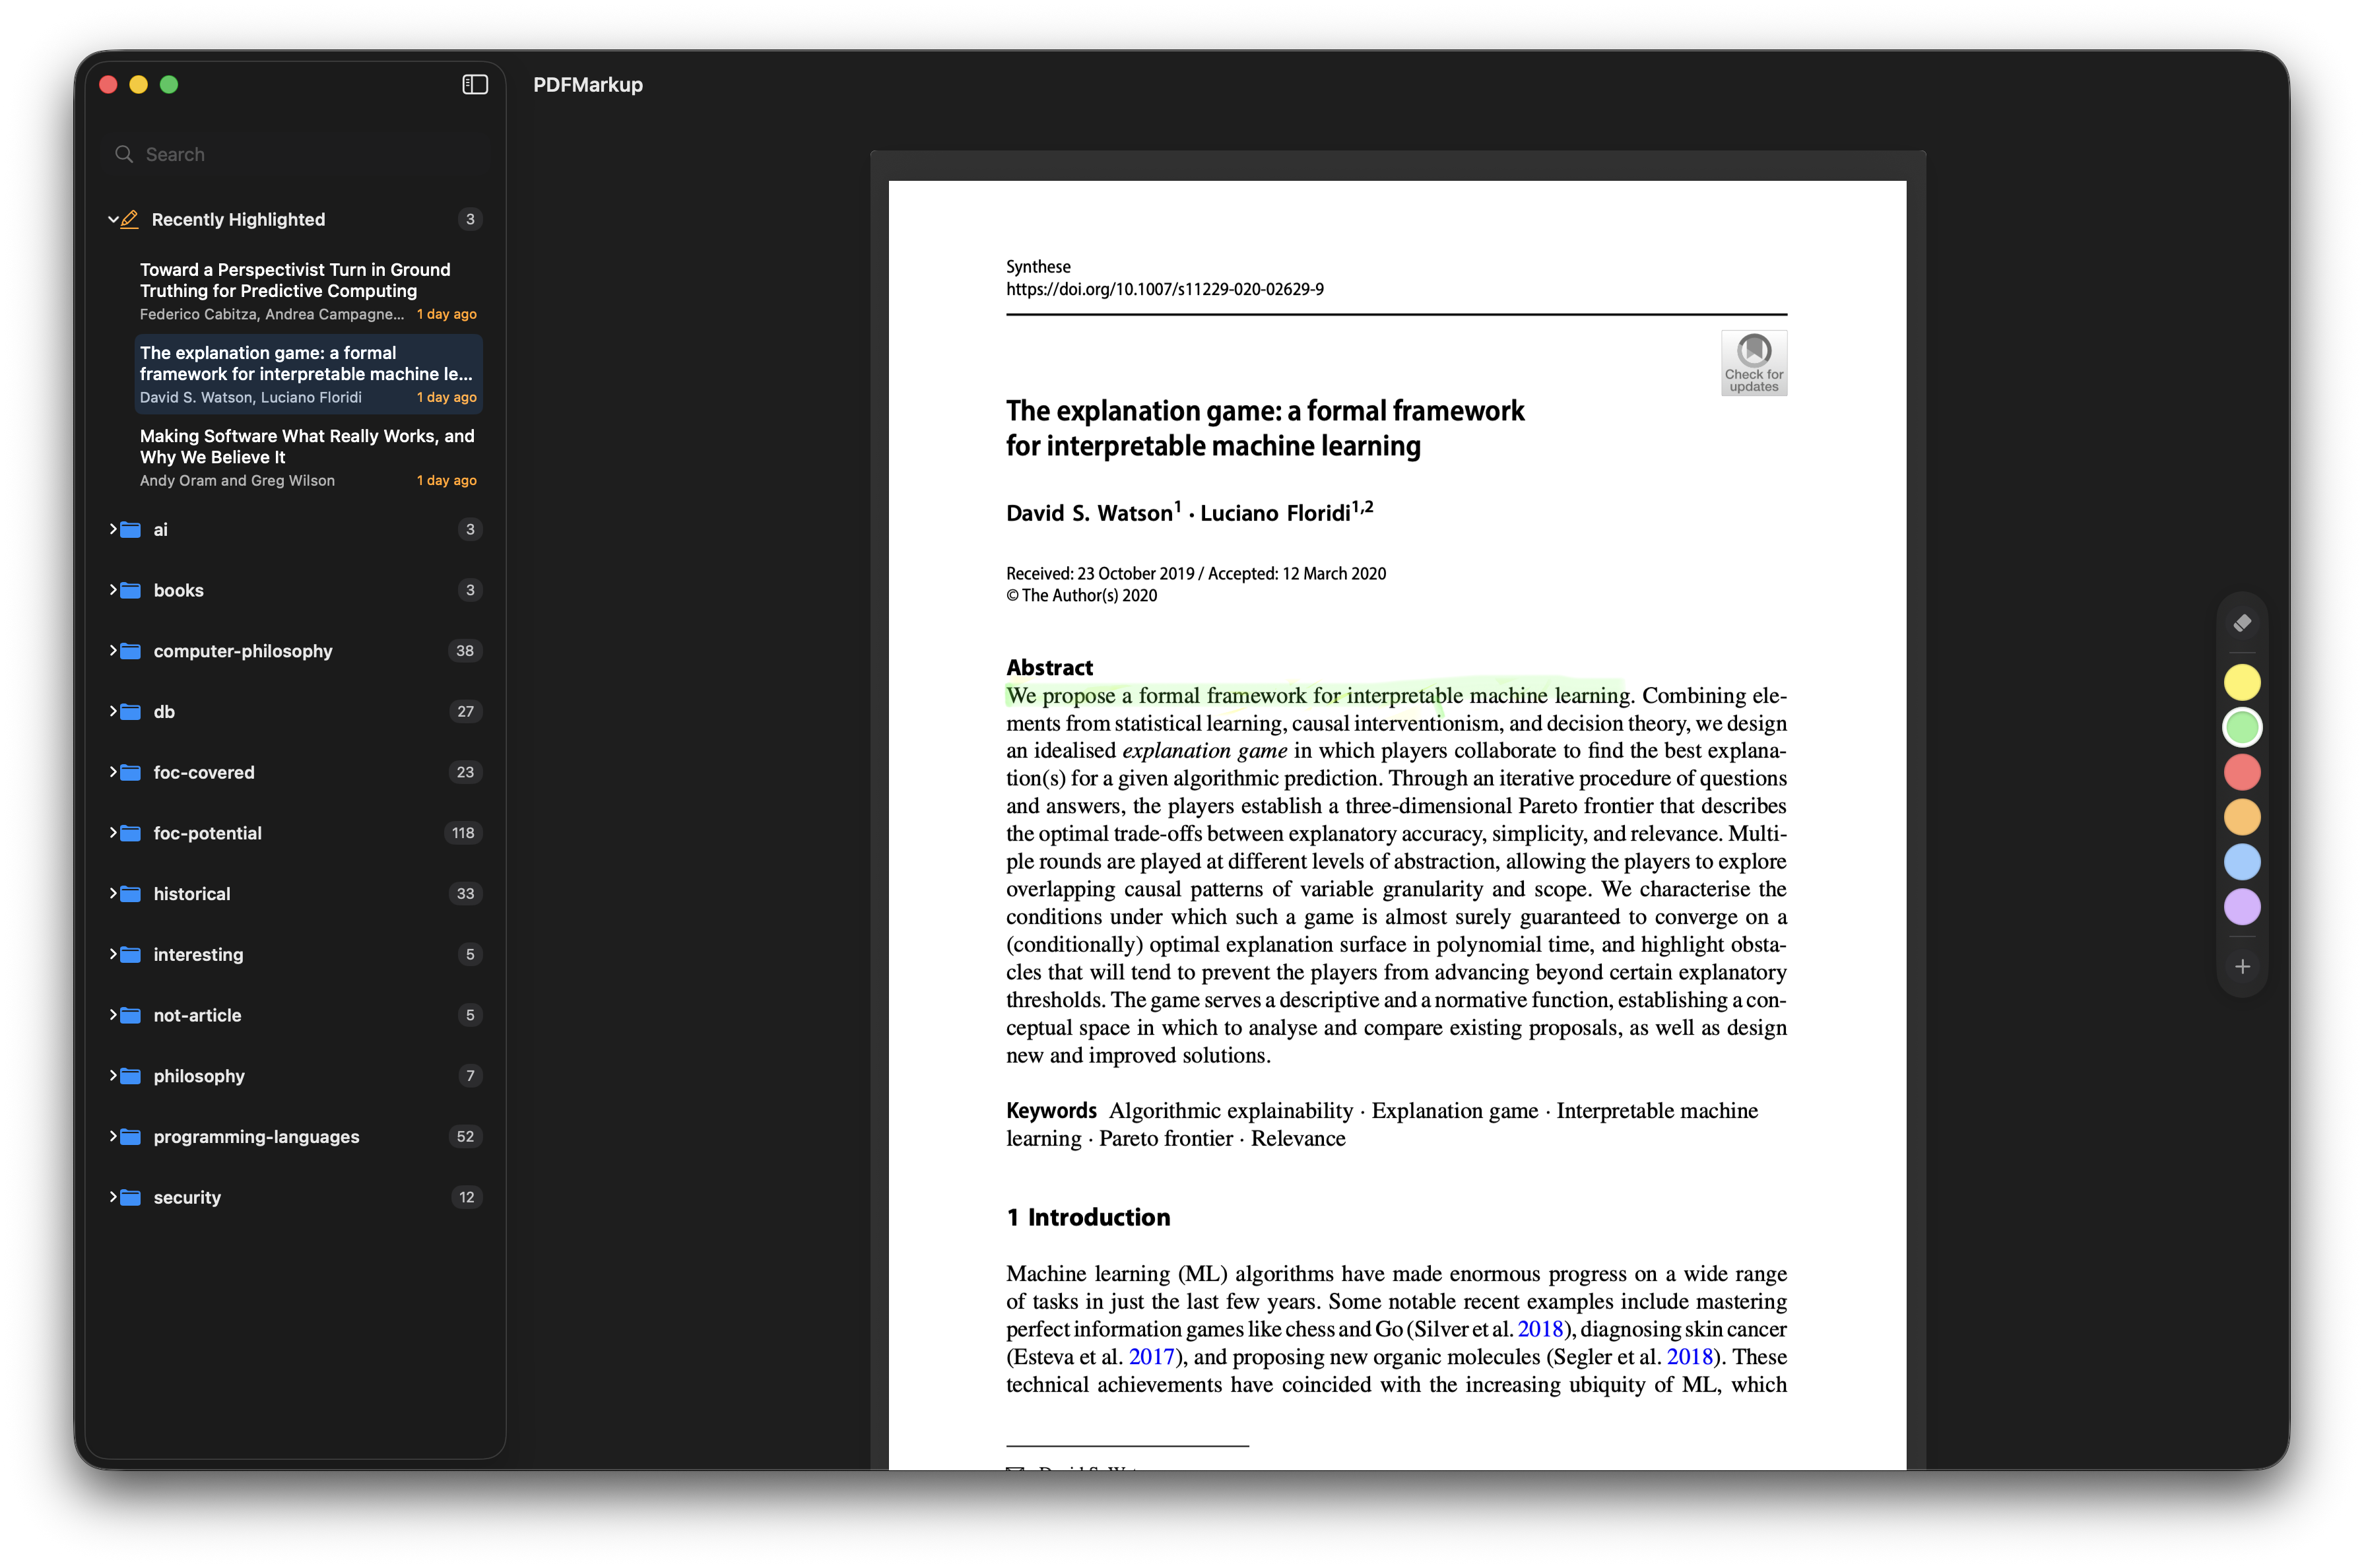Viewport: 2364px width, 1568px height.
Task: Click the search magnifier icon
Action: point(124,154)
